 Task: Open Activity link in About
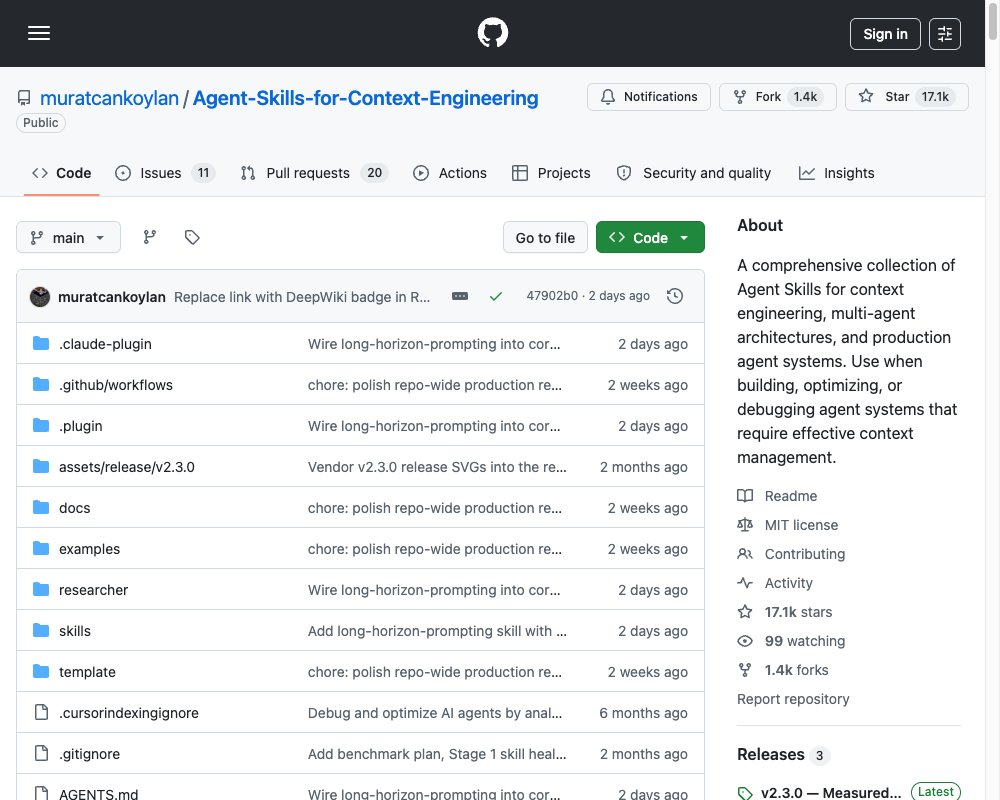tap(789, 583)
